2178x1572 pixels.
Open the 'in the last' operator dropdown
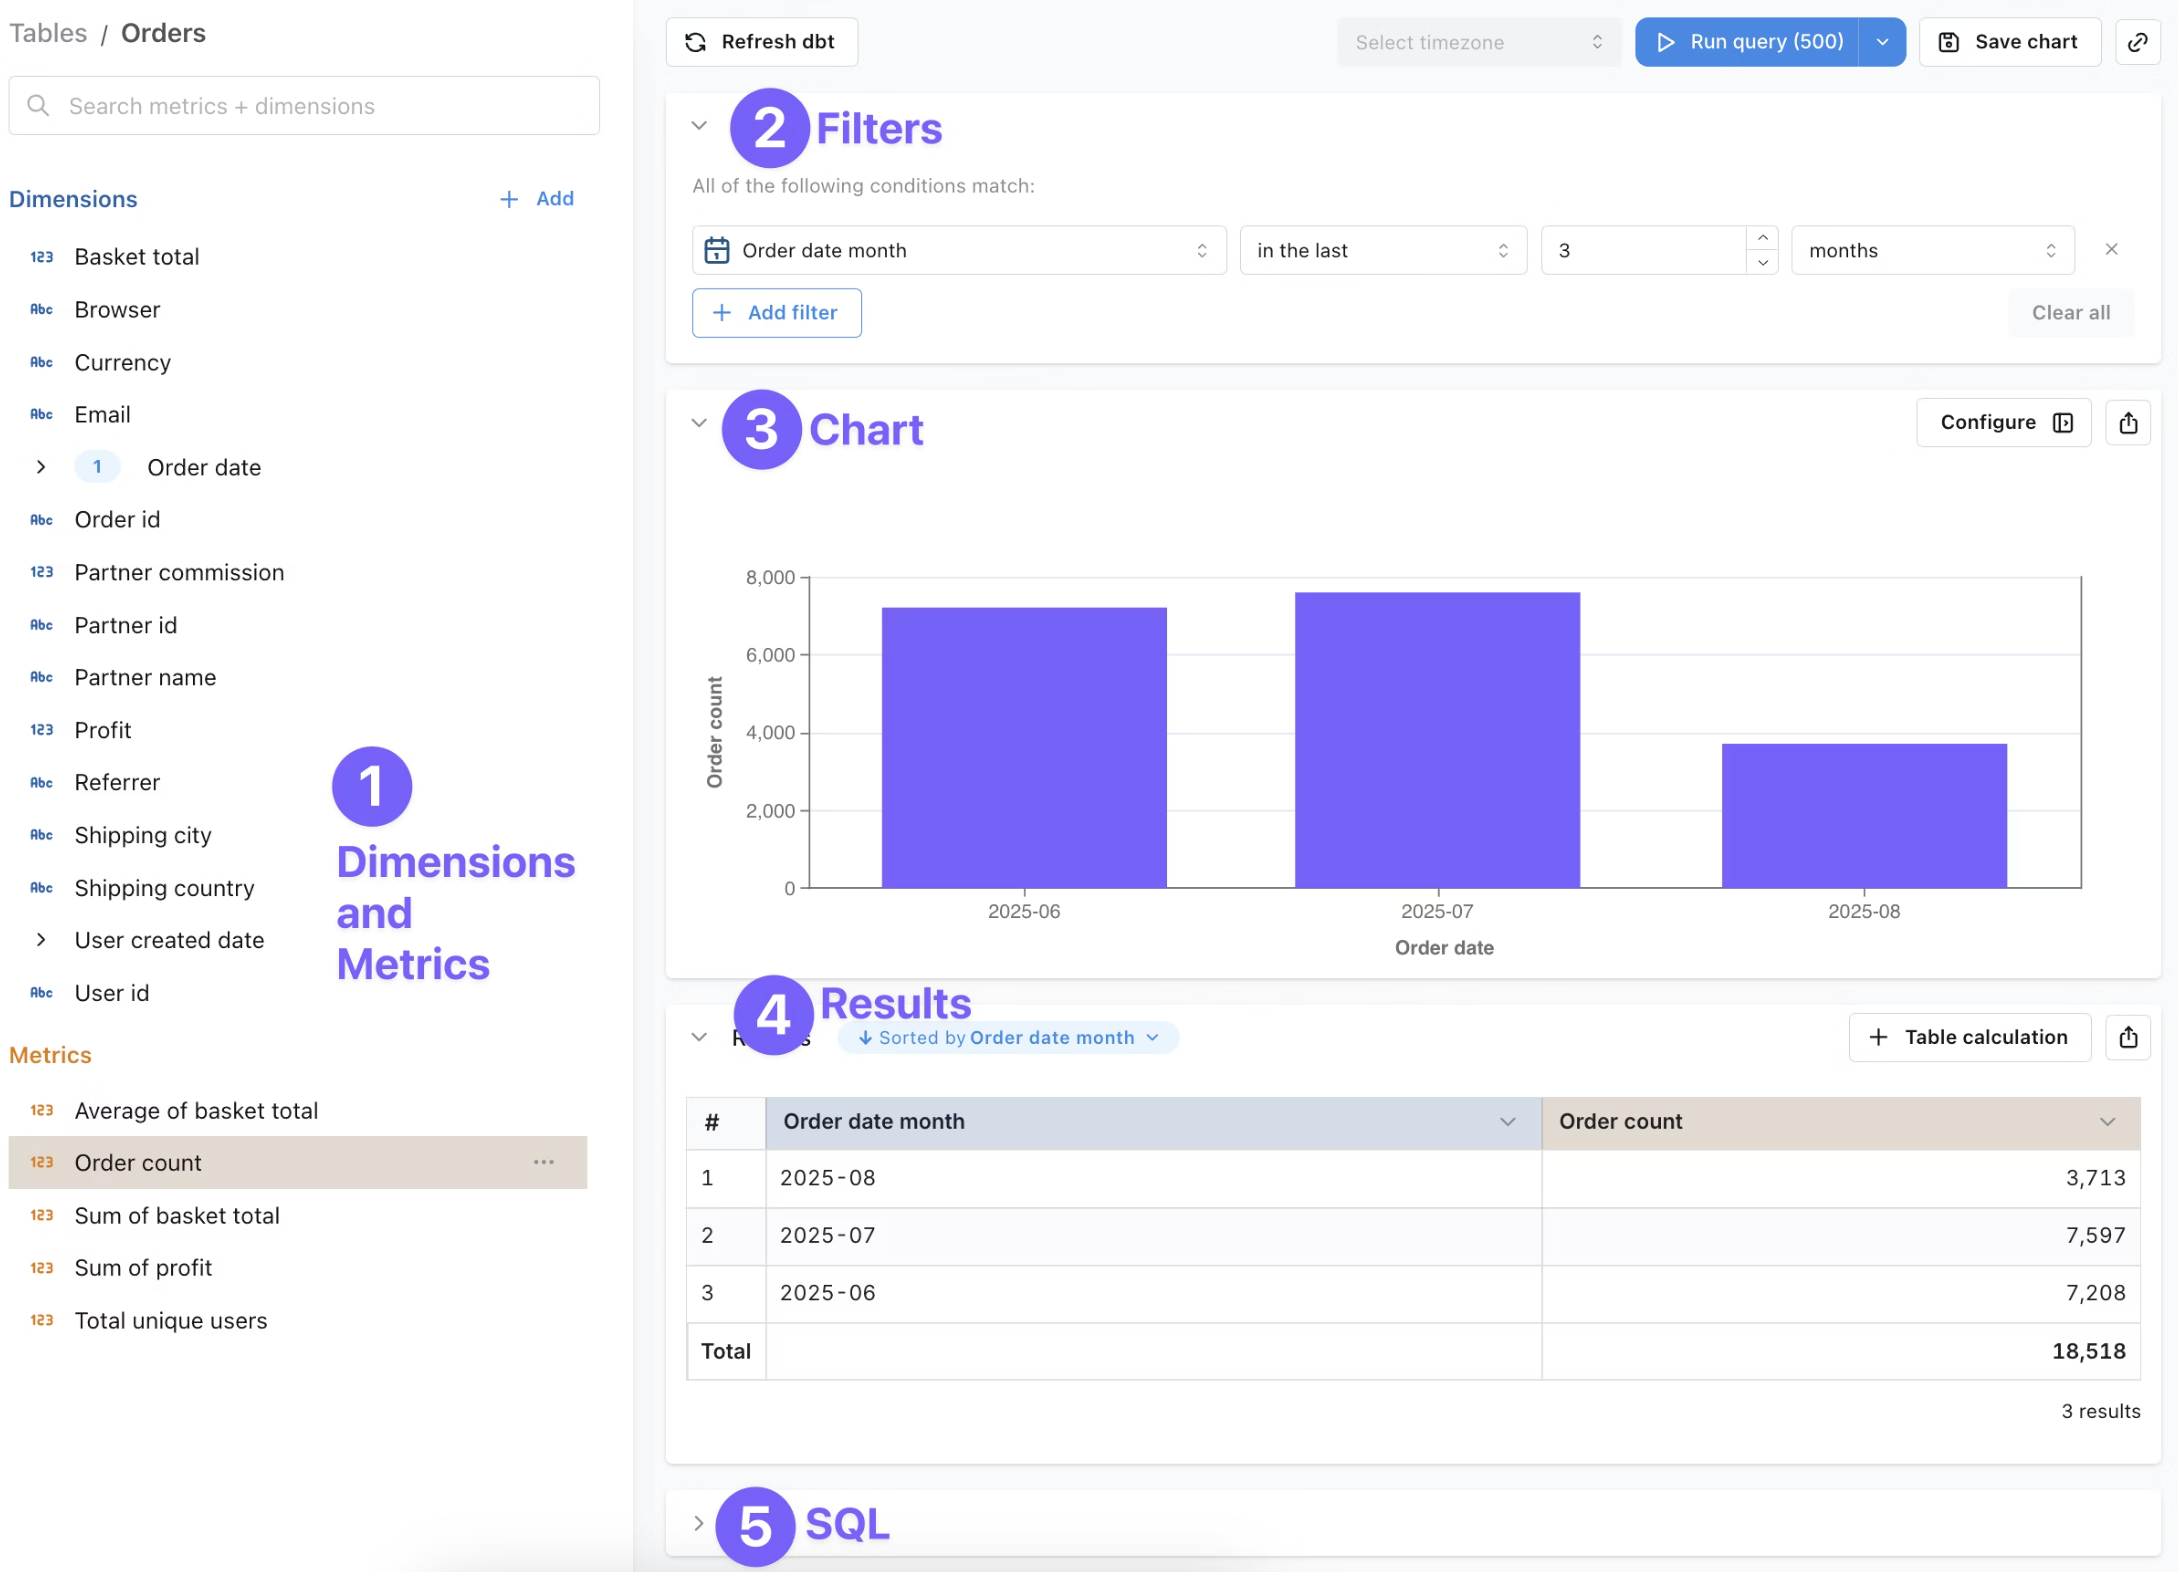click(1382, 250)
